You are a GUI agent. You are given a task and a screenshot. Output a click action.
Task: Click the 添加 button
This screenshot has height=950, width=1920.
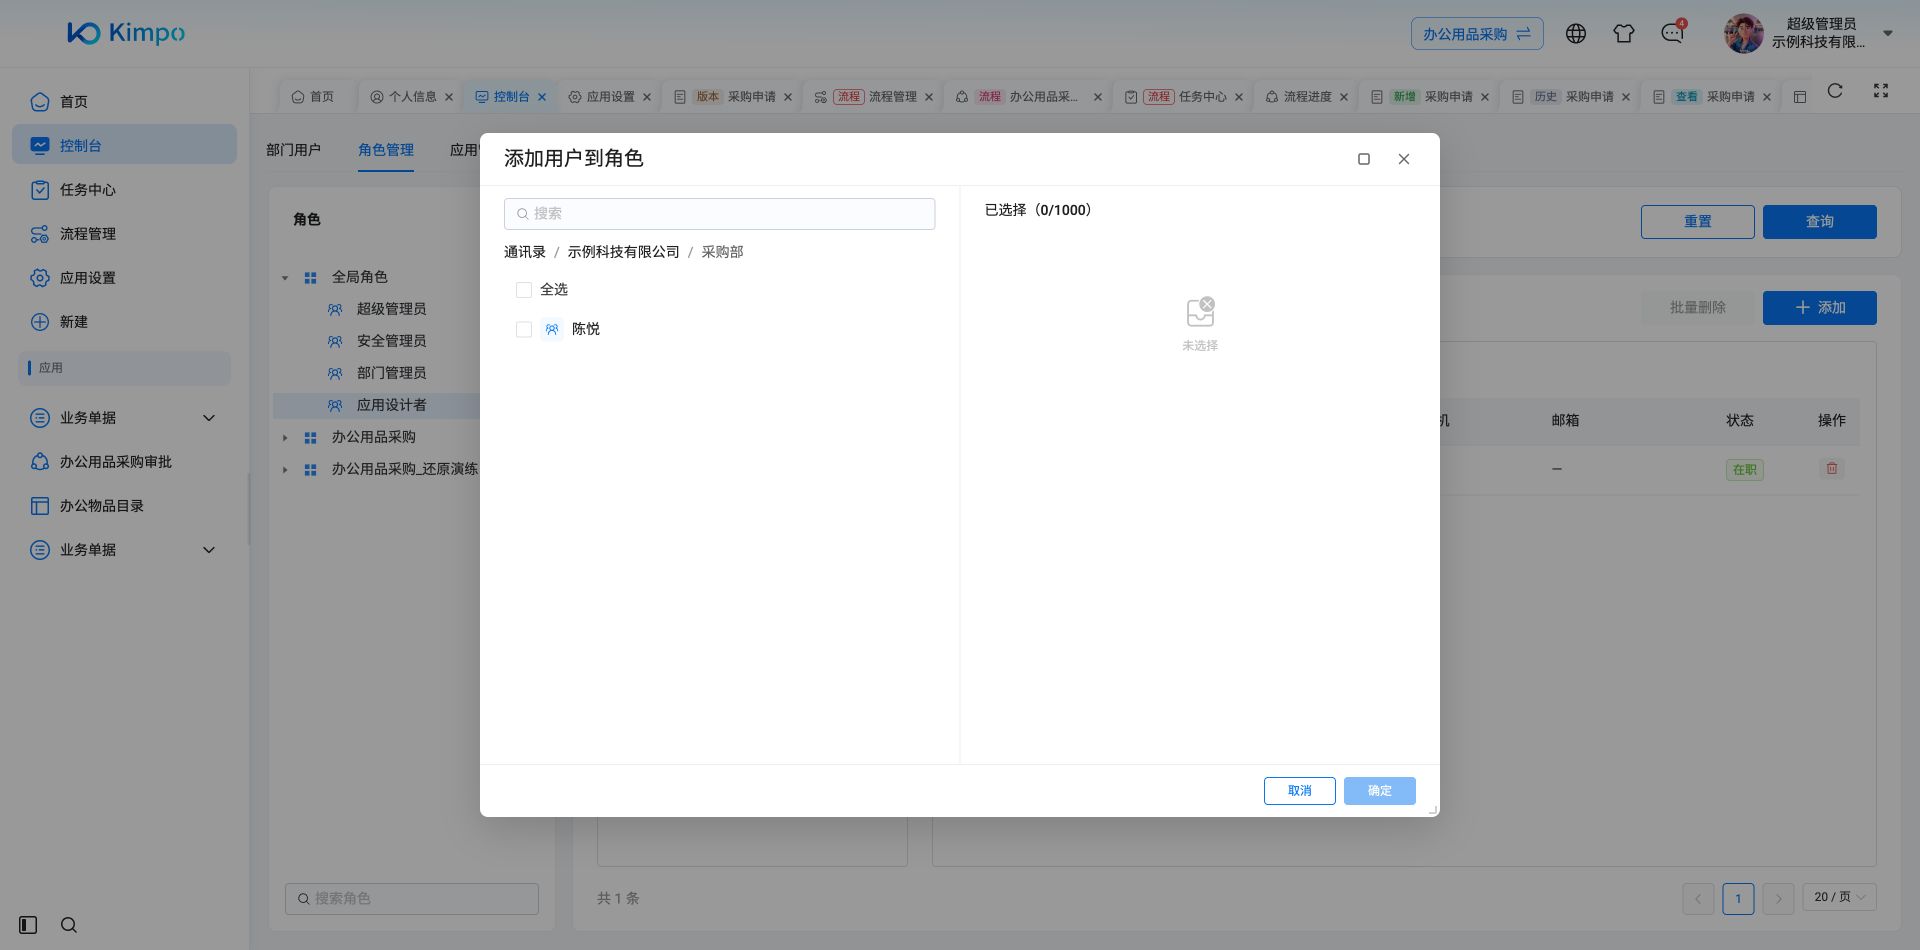pos(1820,308)
